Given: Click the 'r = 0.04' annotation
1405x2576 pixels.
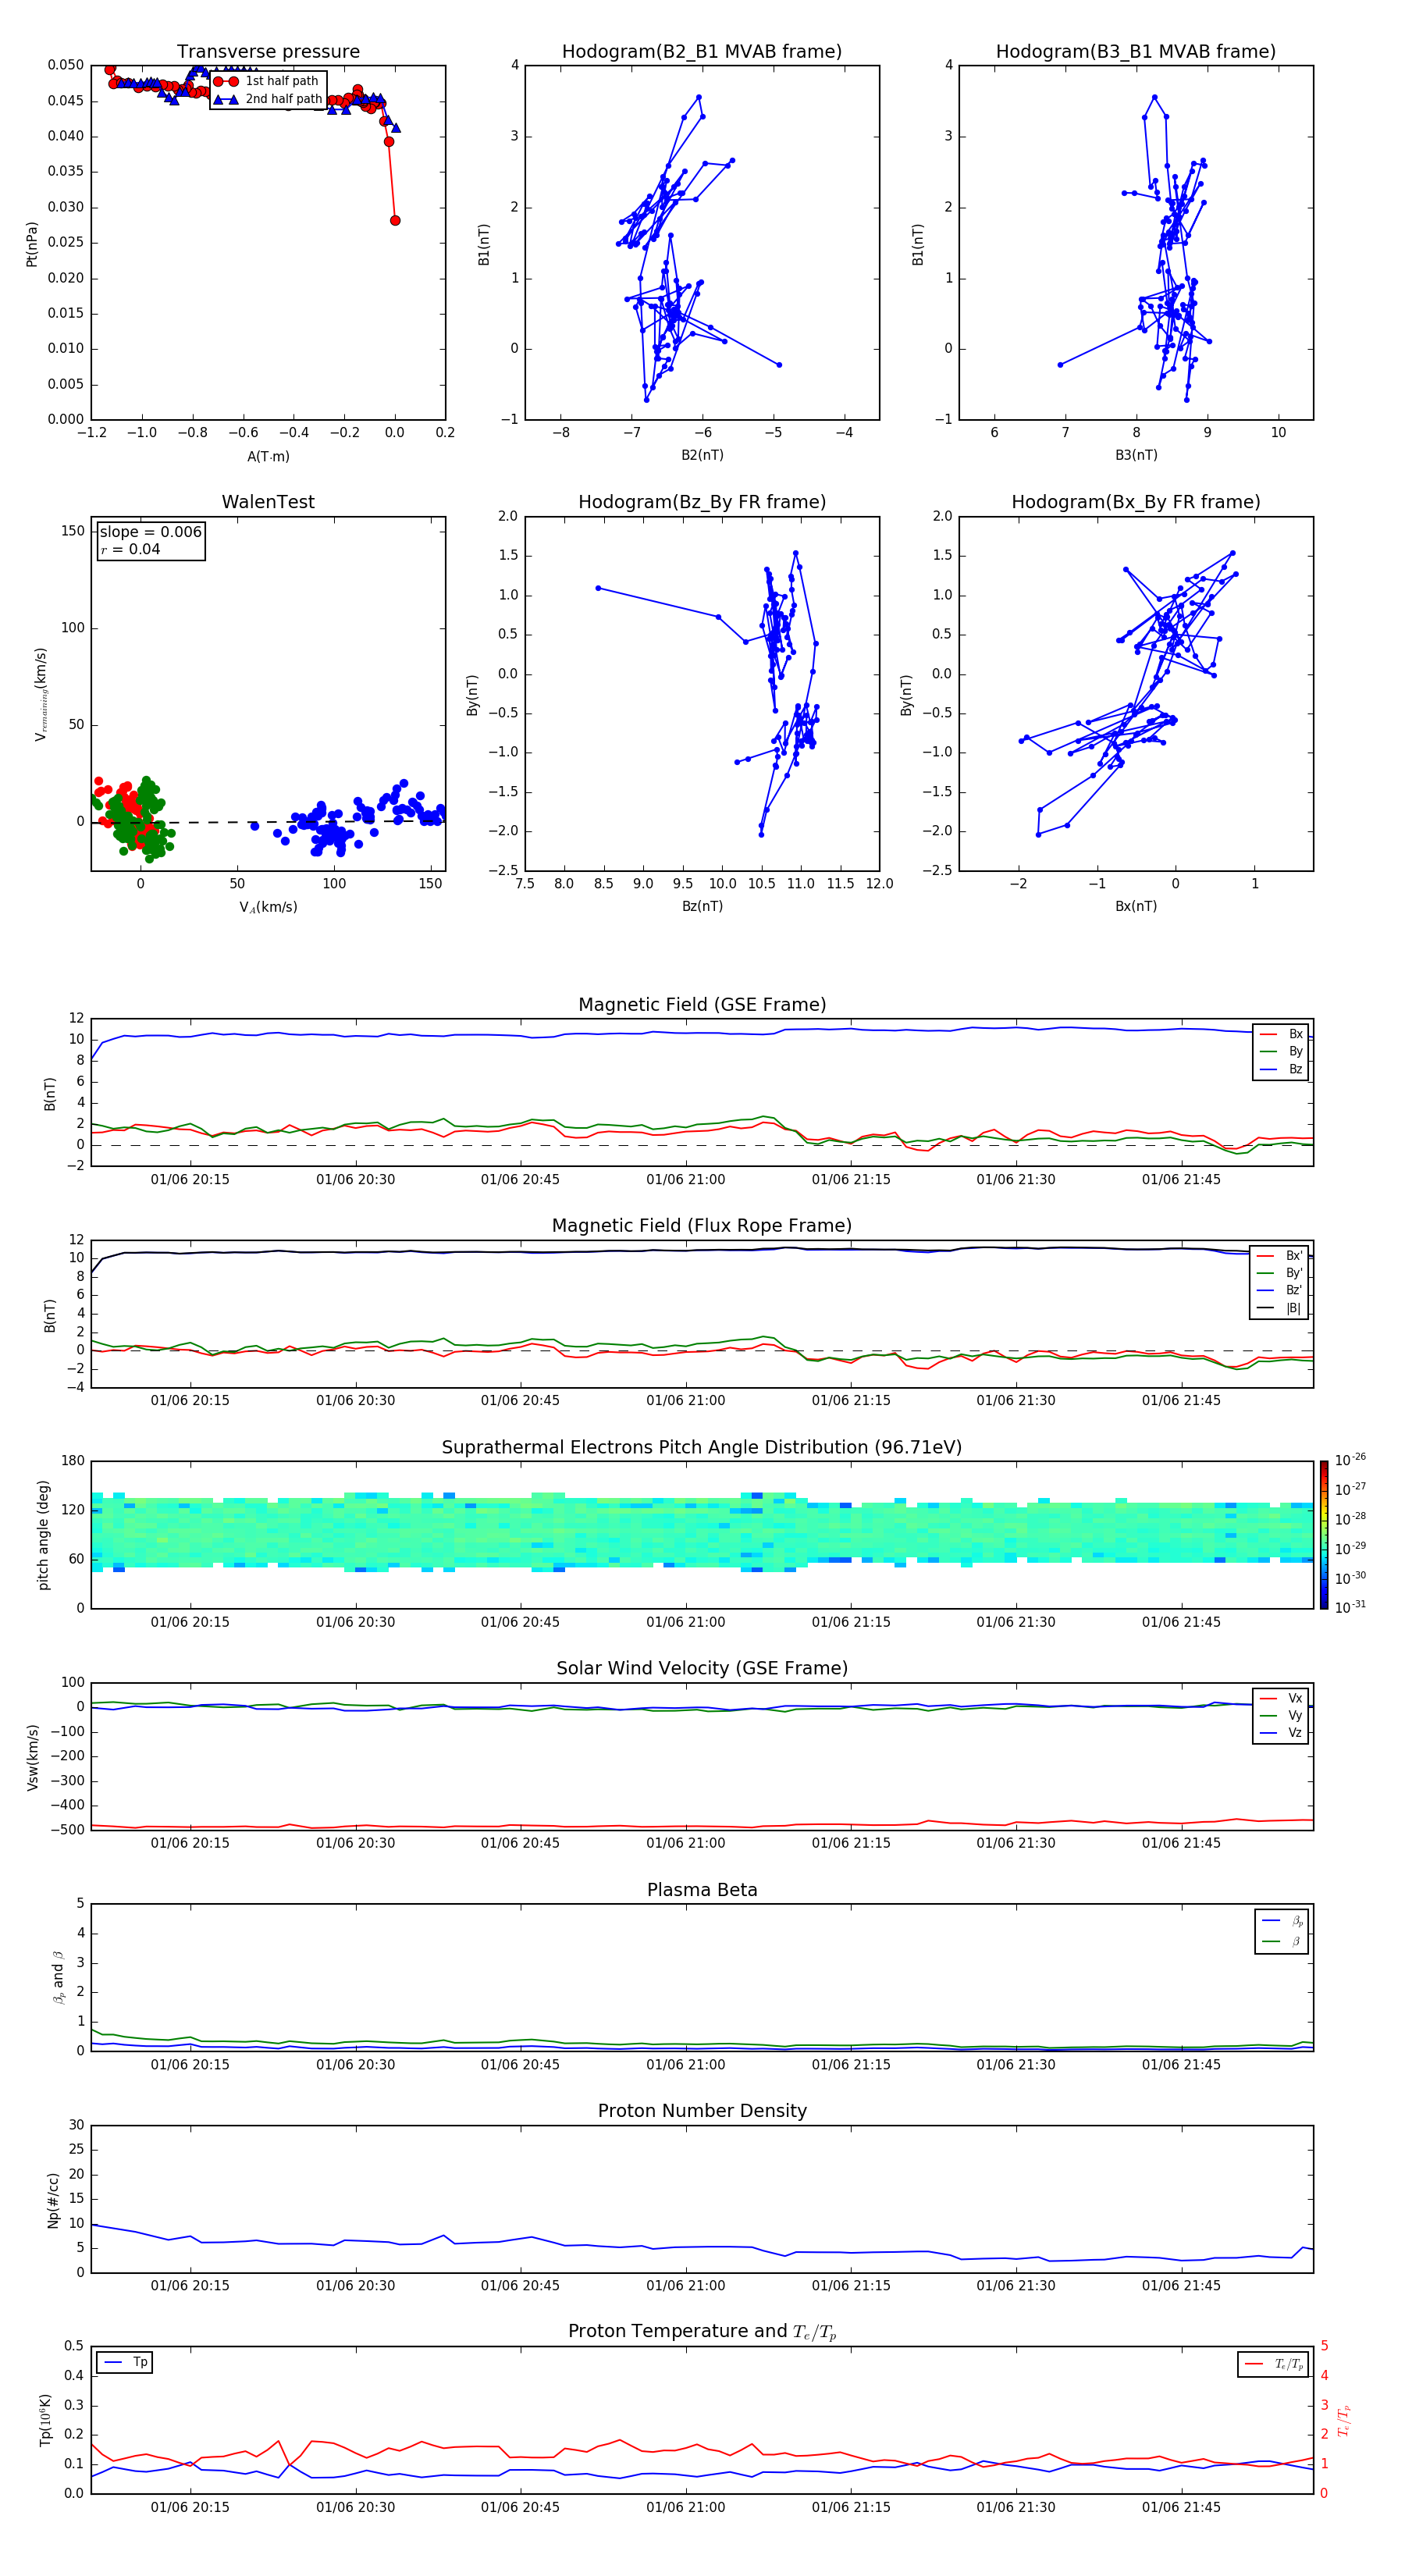Looking at the screenshot, I should pos(130,549).
